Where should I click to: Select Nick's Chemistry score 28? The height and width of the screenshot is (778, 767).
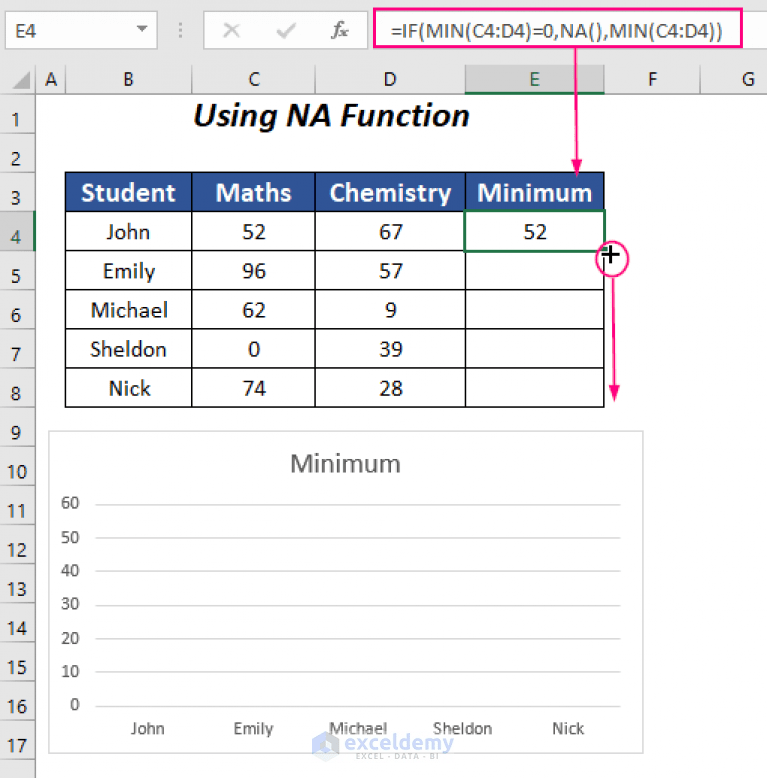coord(390,389)
